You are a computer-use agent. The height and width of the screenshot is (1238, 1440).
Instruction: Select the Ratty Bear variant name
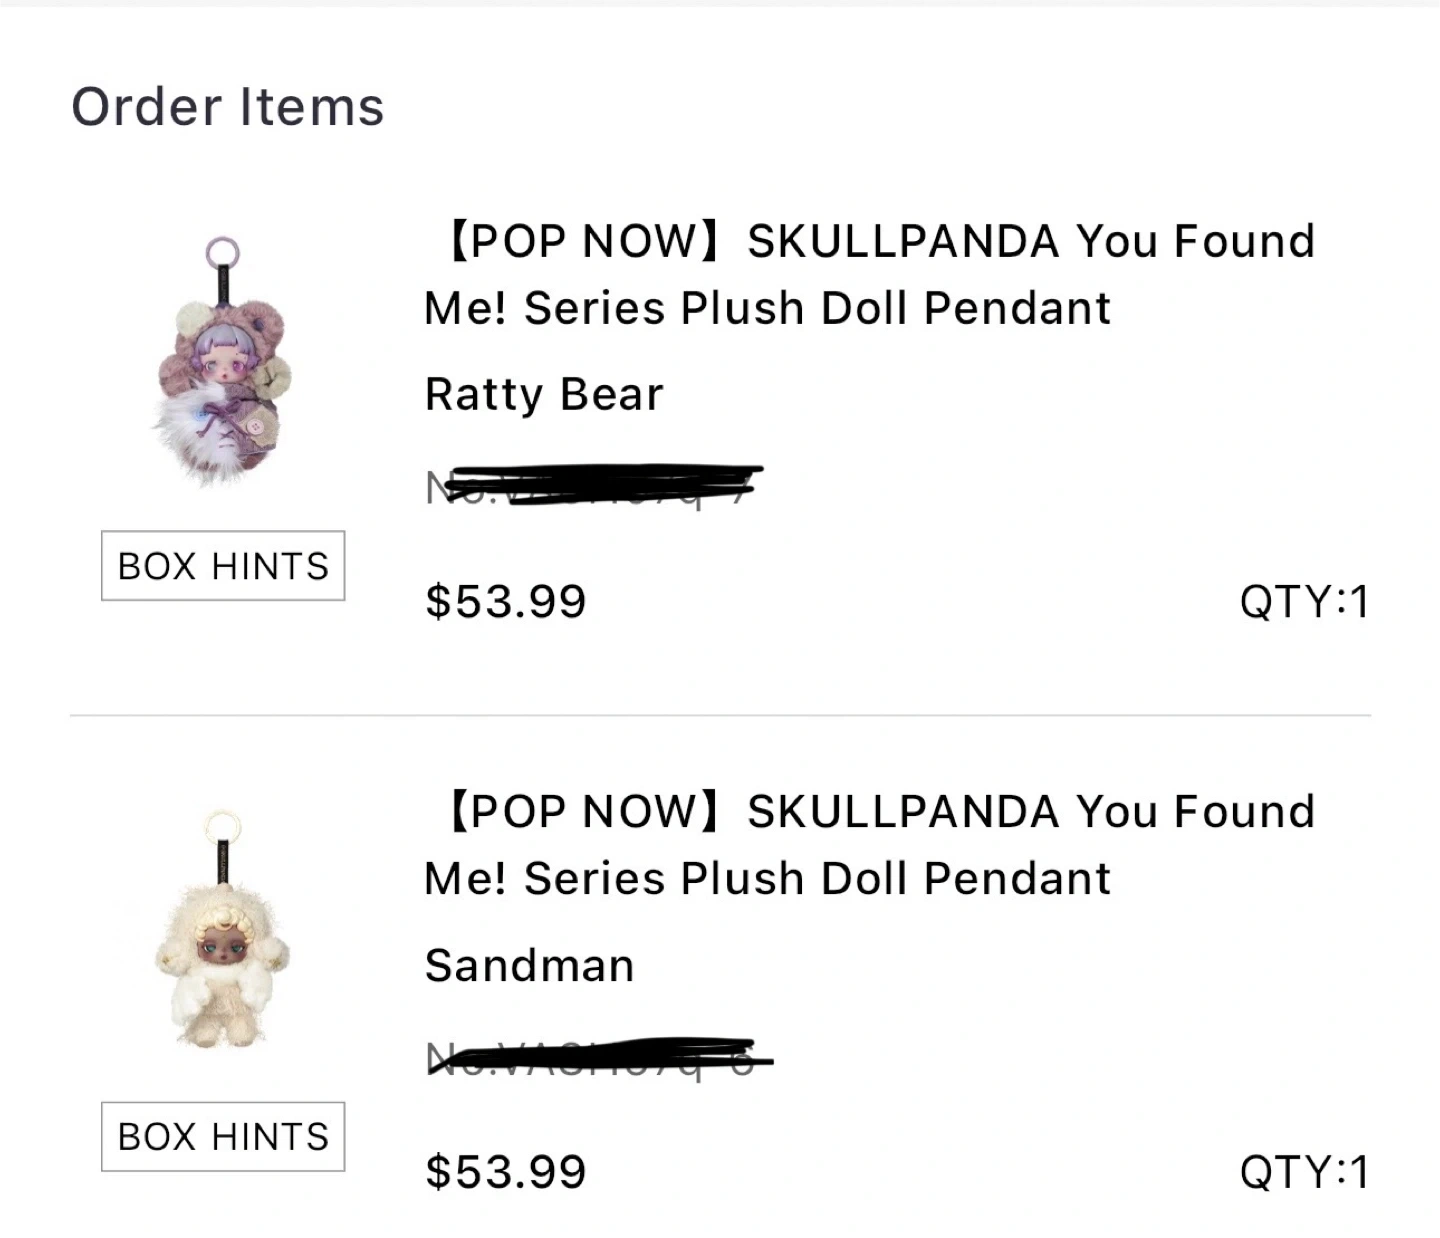click(x=544, y=395)
